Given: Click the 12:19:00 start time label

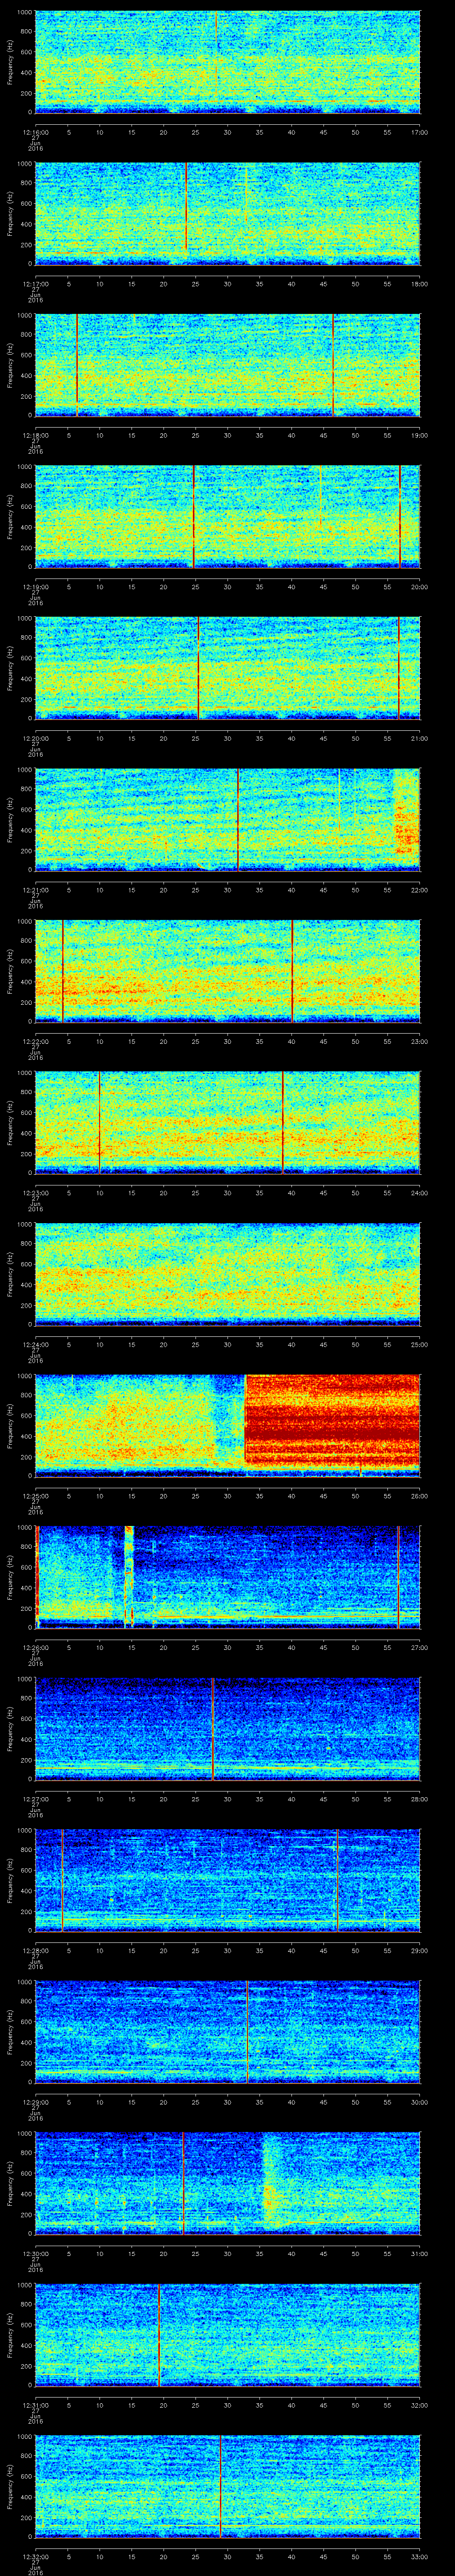Looking at the screenshot, I should click(x=35, y=587).
